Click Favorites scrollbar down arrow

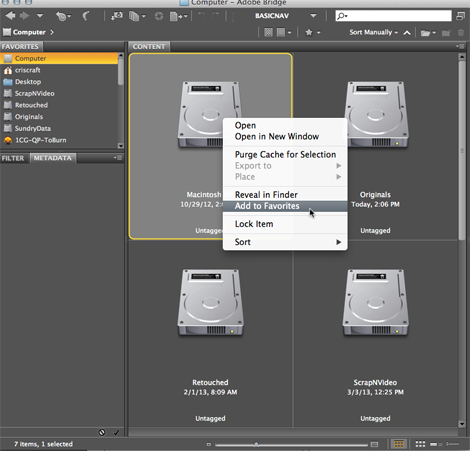[x=121, y=146]
